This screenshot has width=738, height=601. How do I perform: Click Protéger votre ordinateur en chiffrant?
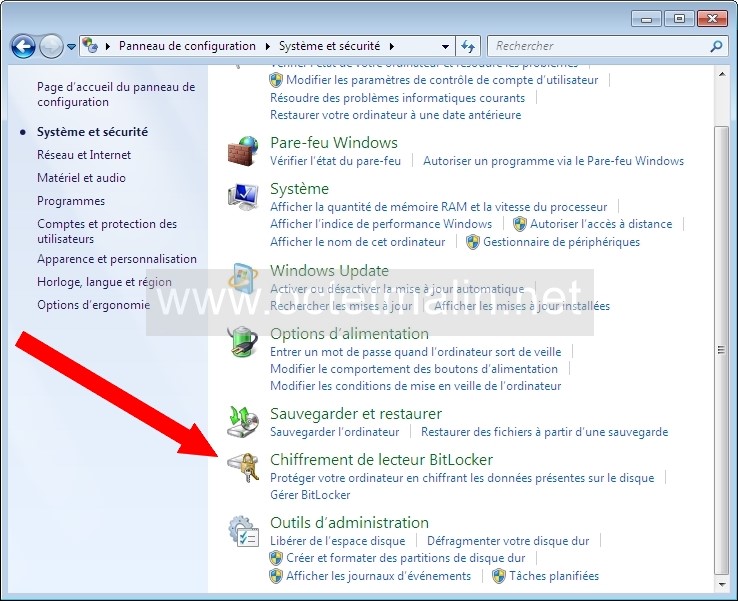tap(462, 478)
